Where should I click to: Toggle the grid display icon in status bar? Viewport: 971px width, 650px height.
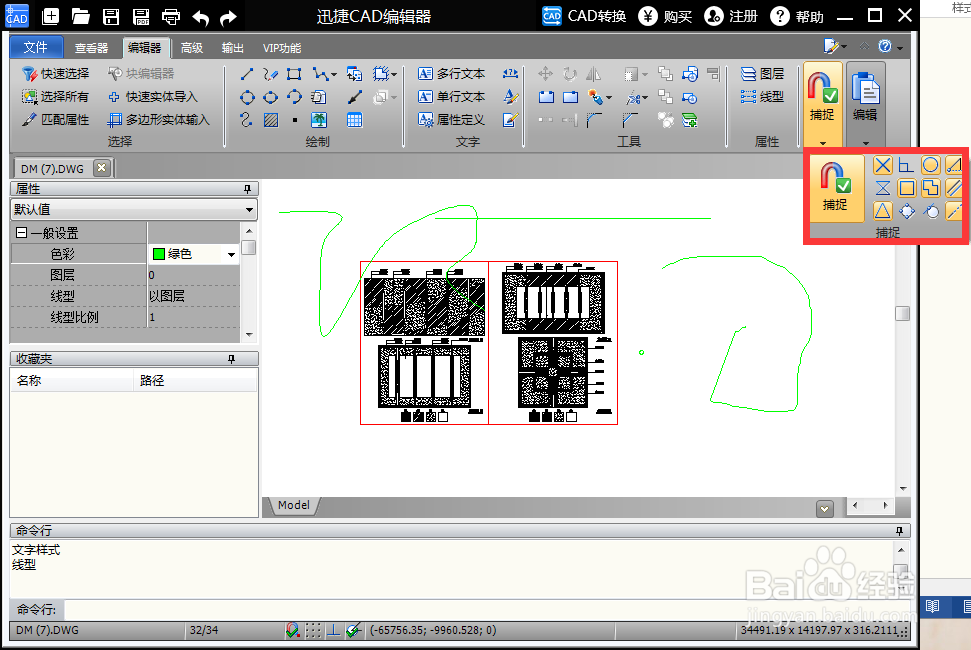[x=313, y=631]
